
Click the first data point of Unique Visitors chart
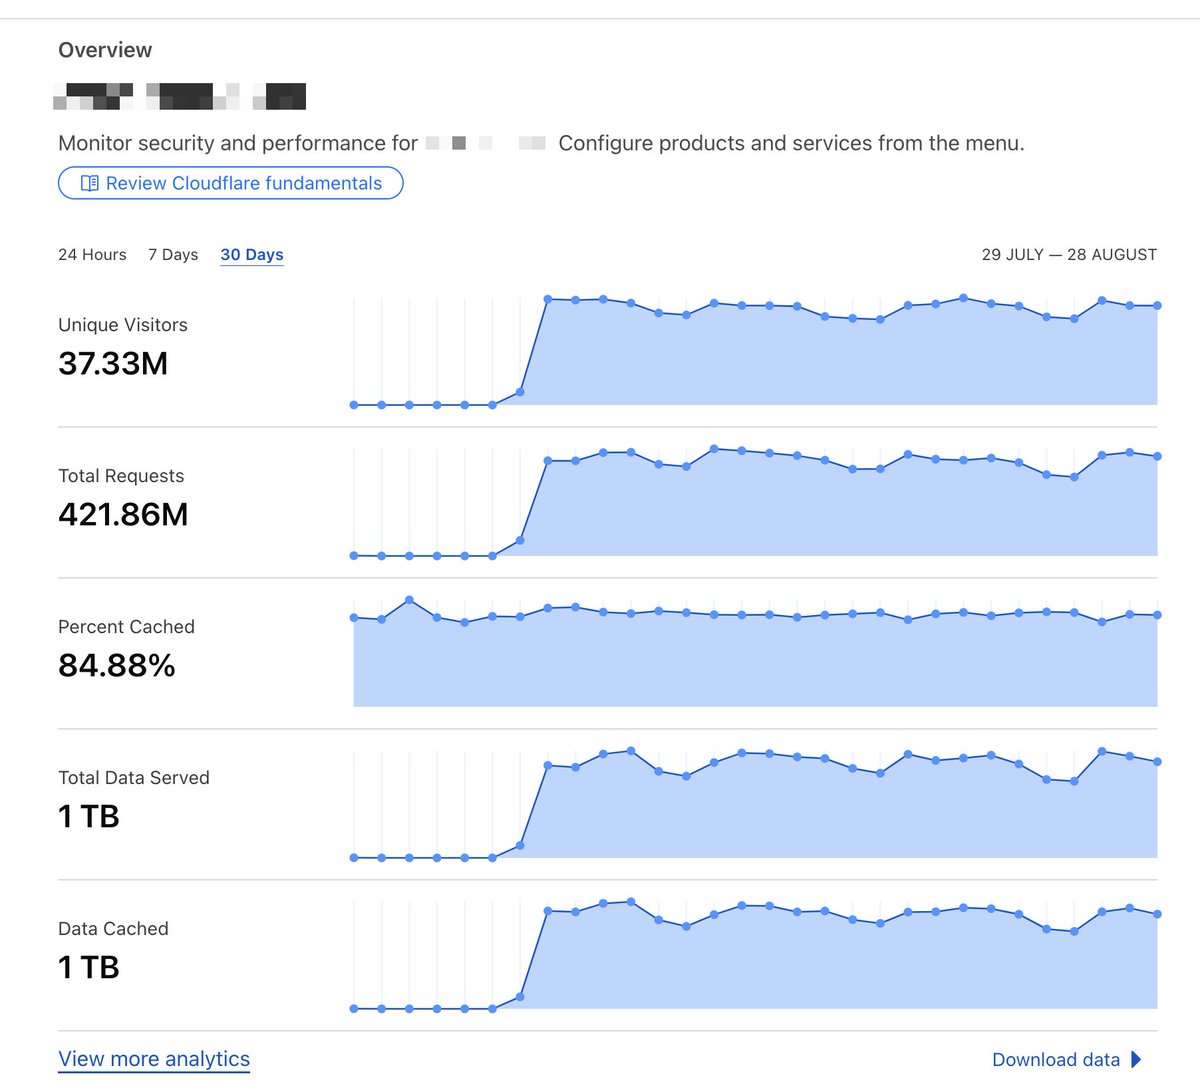pyautogui.click(x=354, y=405)
